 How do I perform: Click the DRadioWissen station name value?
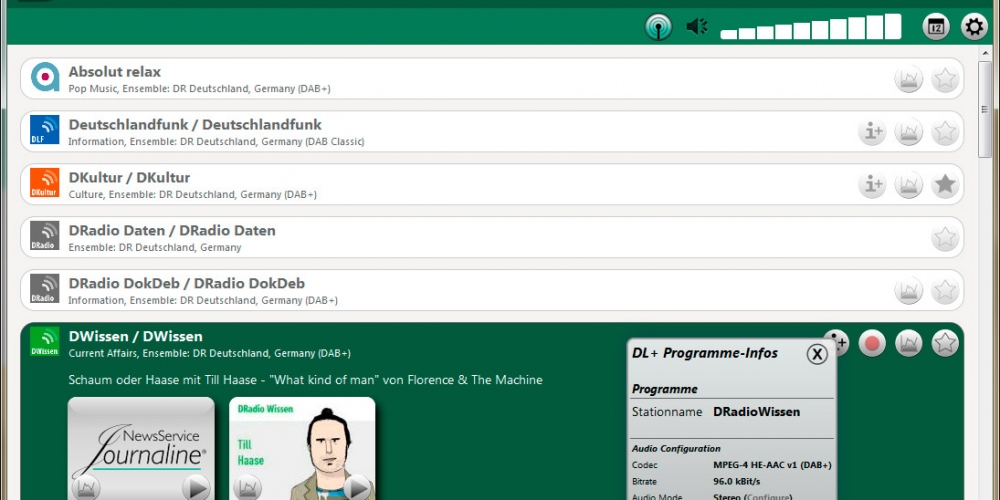click(756, 412)
